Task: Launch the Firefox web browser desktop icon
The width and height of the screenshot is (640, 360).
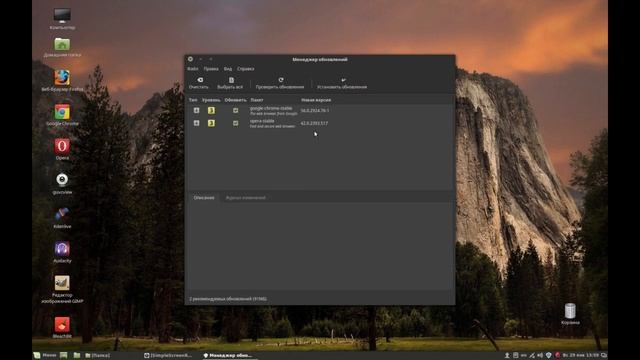Action: pyautogui.click(x=62, y=80)
